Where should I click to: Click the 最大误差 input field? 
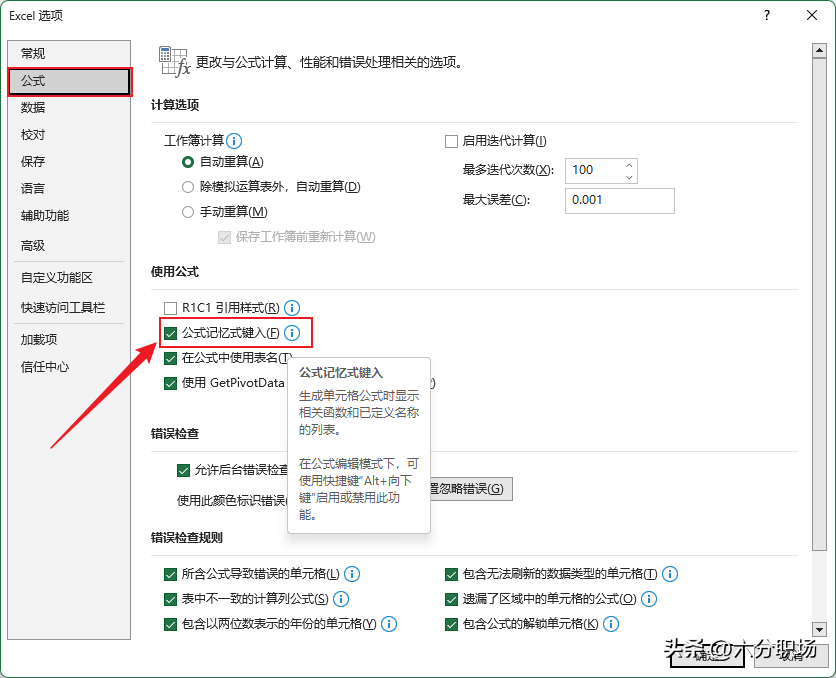tap(620, 200)
